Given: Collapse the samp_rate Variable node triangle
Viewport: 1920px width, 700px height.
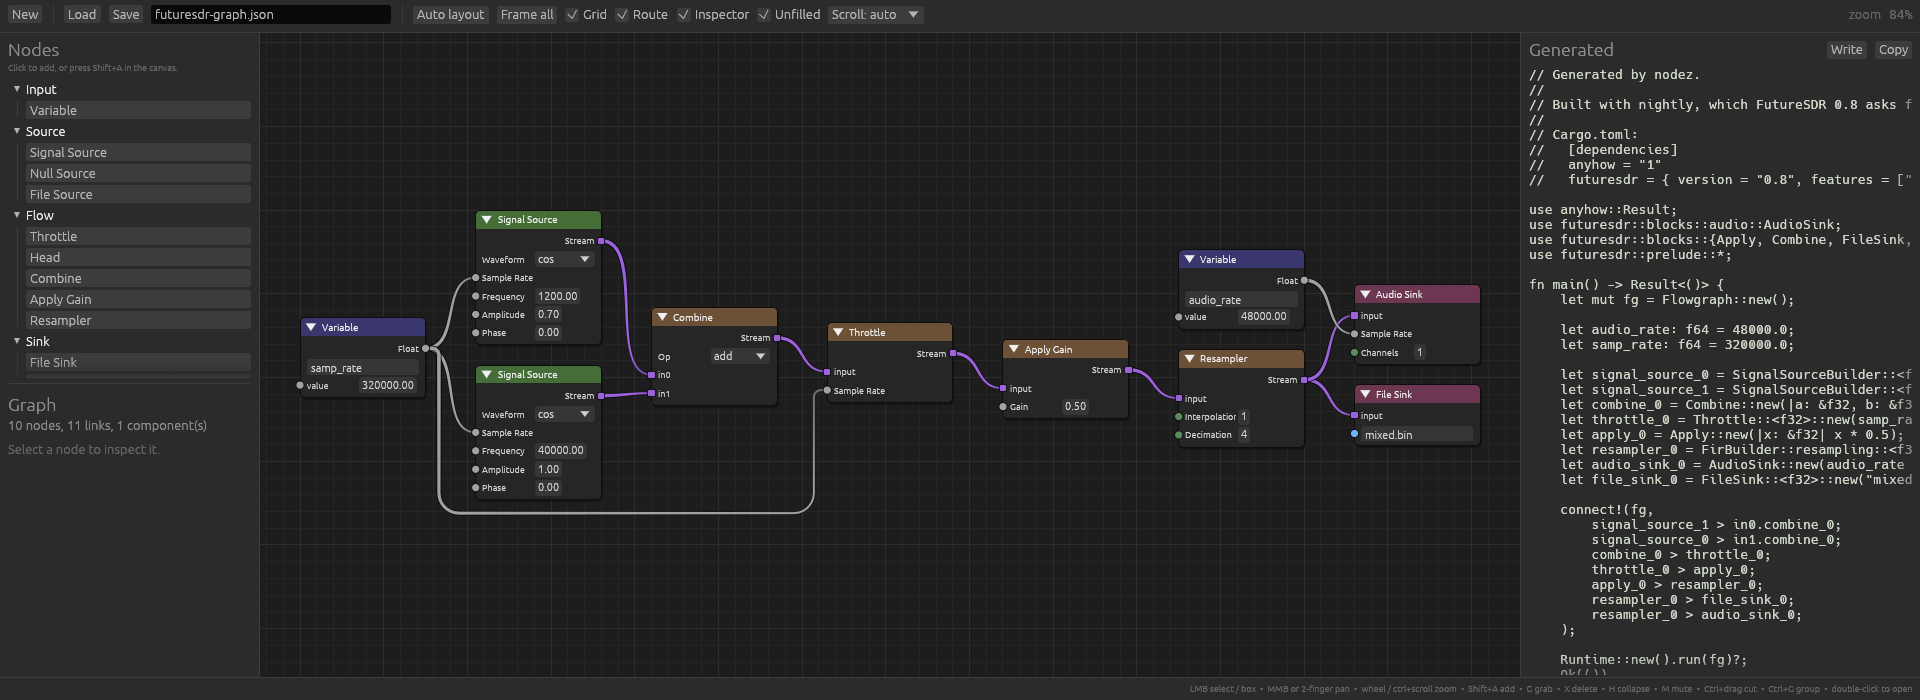Looking at the screenshot, I should coord(311,327).
